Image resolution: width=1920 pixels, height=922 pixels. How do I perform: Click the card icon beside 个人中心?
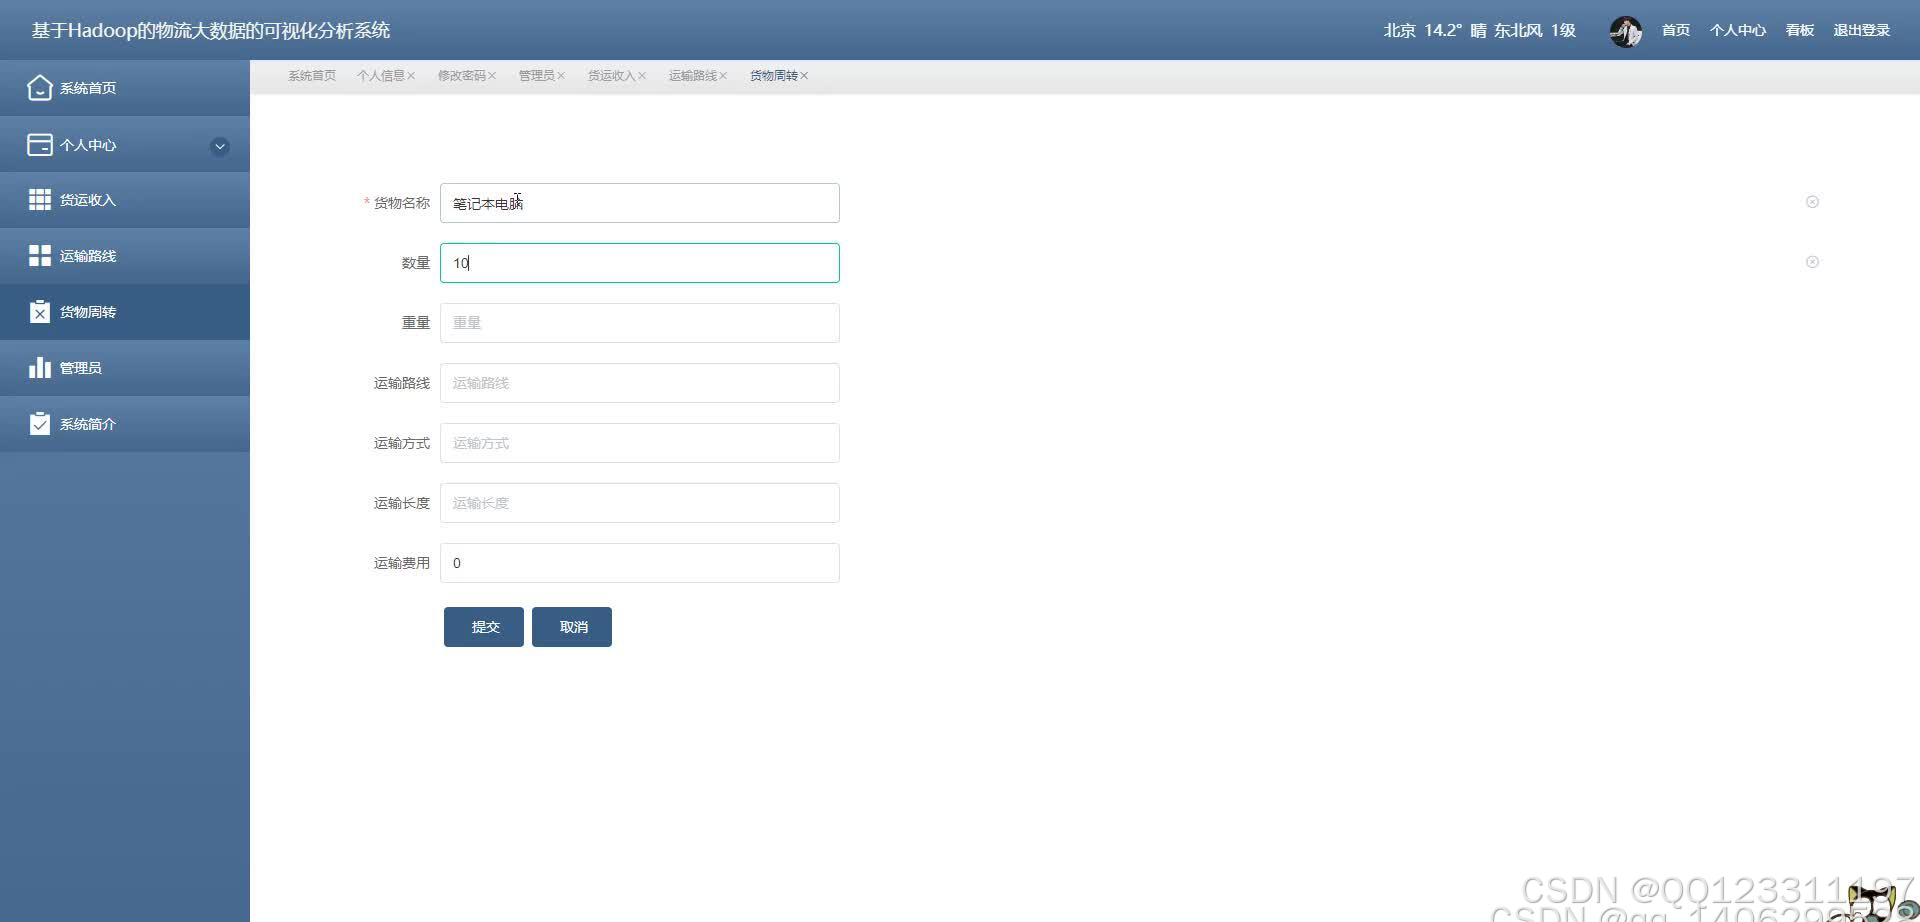click(40, 145)
